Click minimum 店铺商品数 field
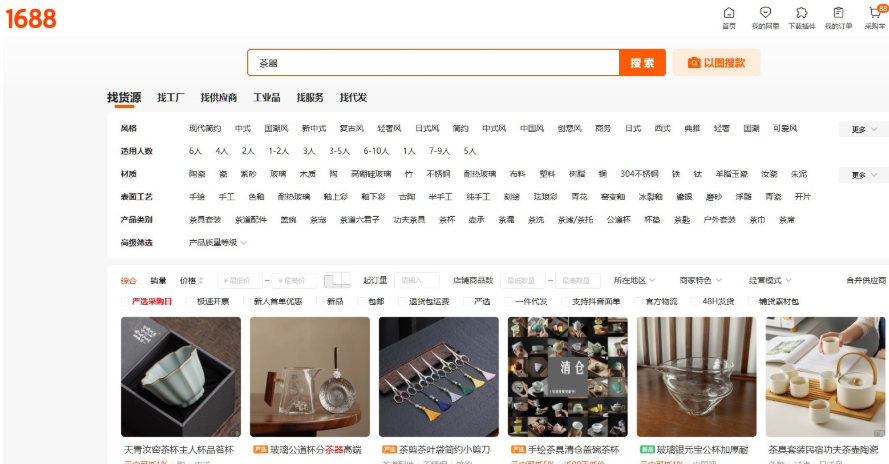This screenshot has width=889, height=464. click(x=523, y=280)
